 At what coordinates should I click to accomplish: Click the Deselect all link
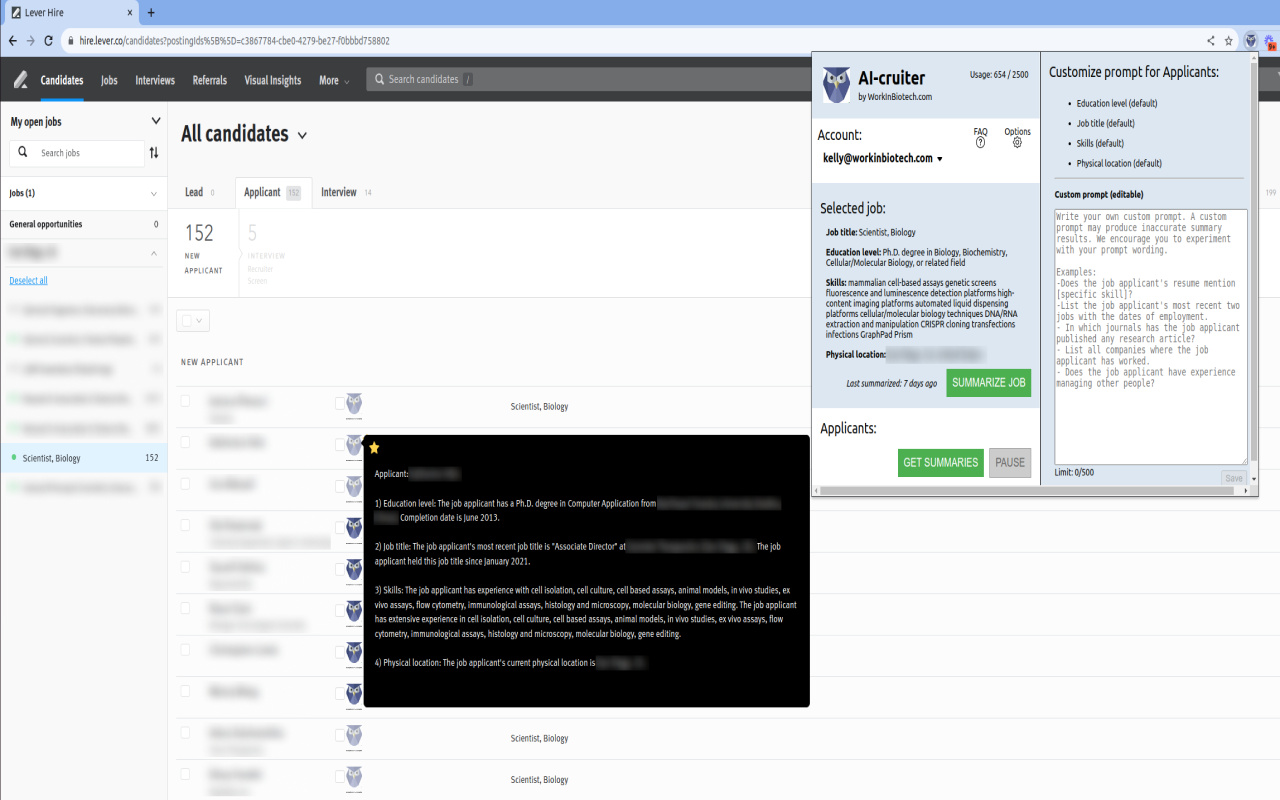tap(28, 281)
